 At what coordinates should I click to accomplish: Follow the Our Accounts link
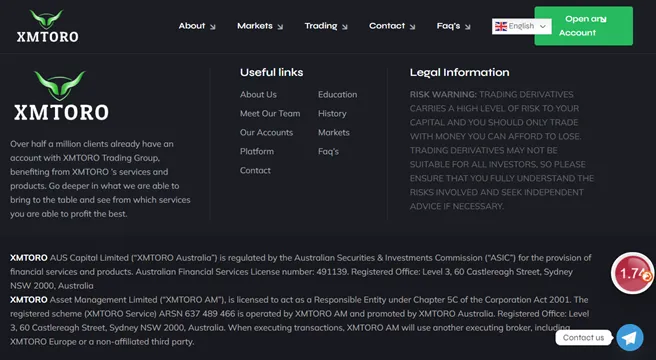266,132
